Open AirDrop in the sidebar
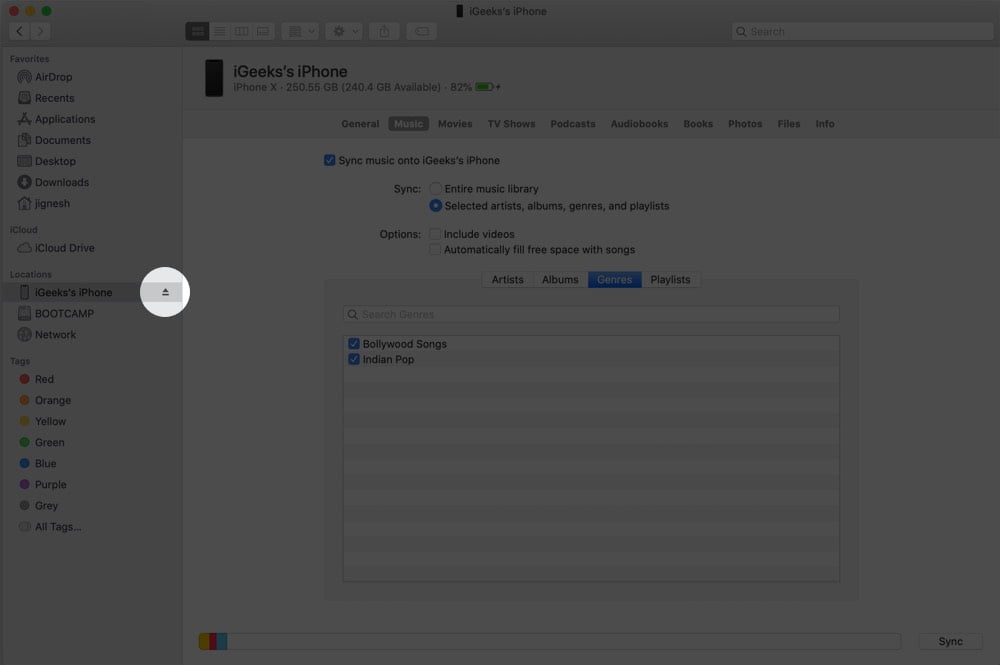This screenshot has height=665, width=1000. (x=54, y=77)
